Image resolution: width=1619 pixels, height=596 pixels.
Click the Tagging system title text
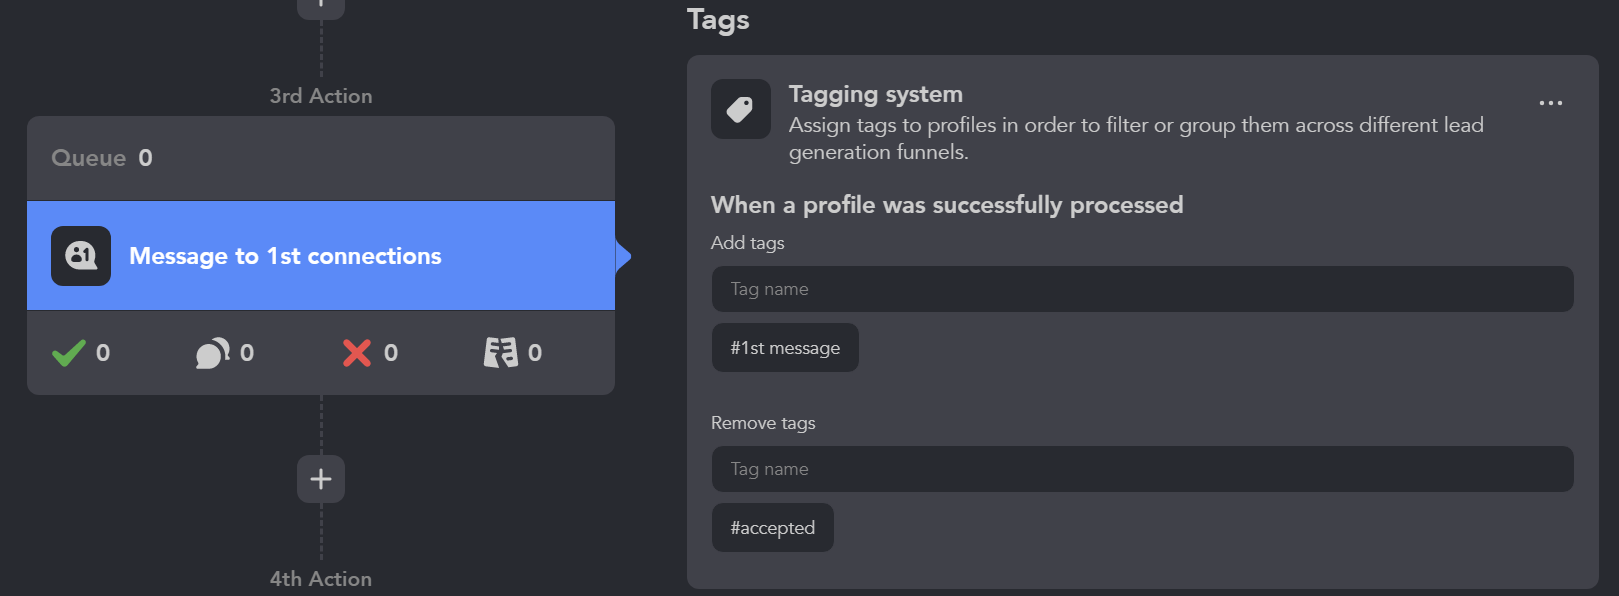[x=875, y=93]
